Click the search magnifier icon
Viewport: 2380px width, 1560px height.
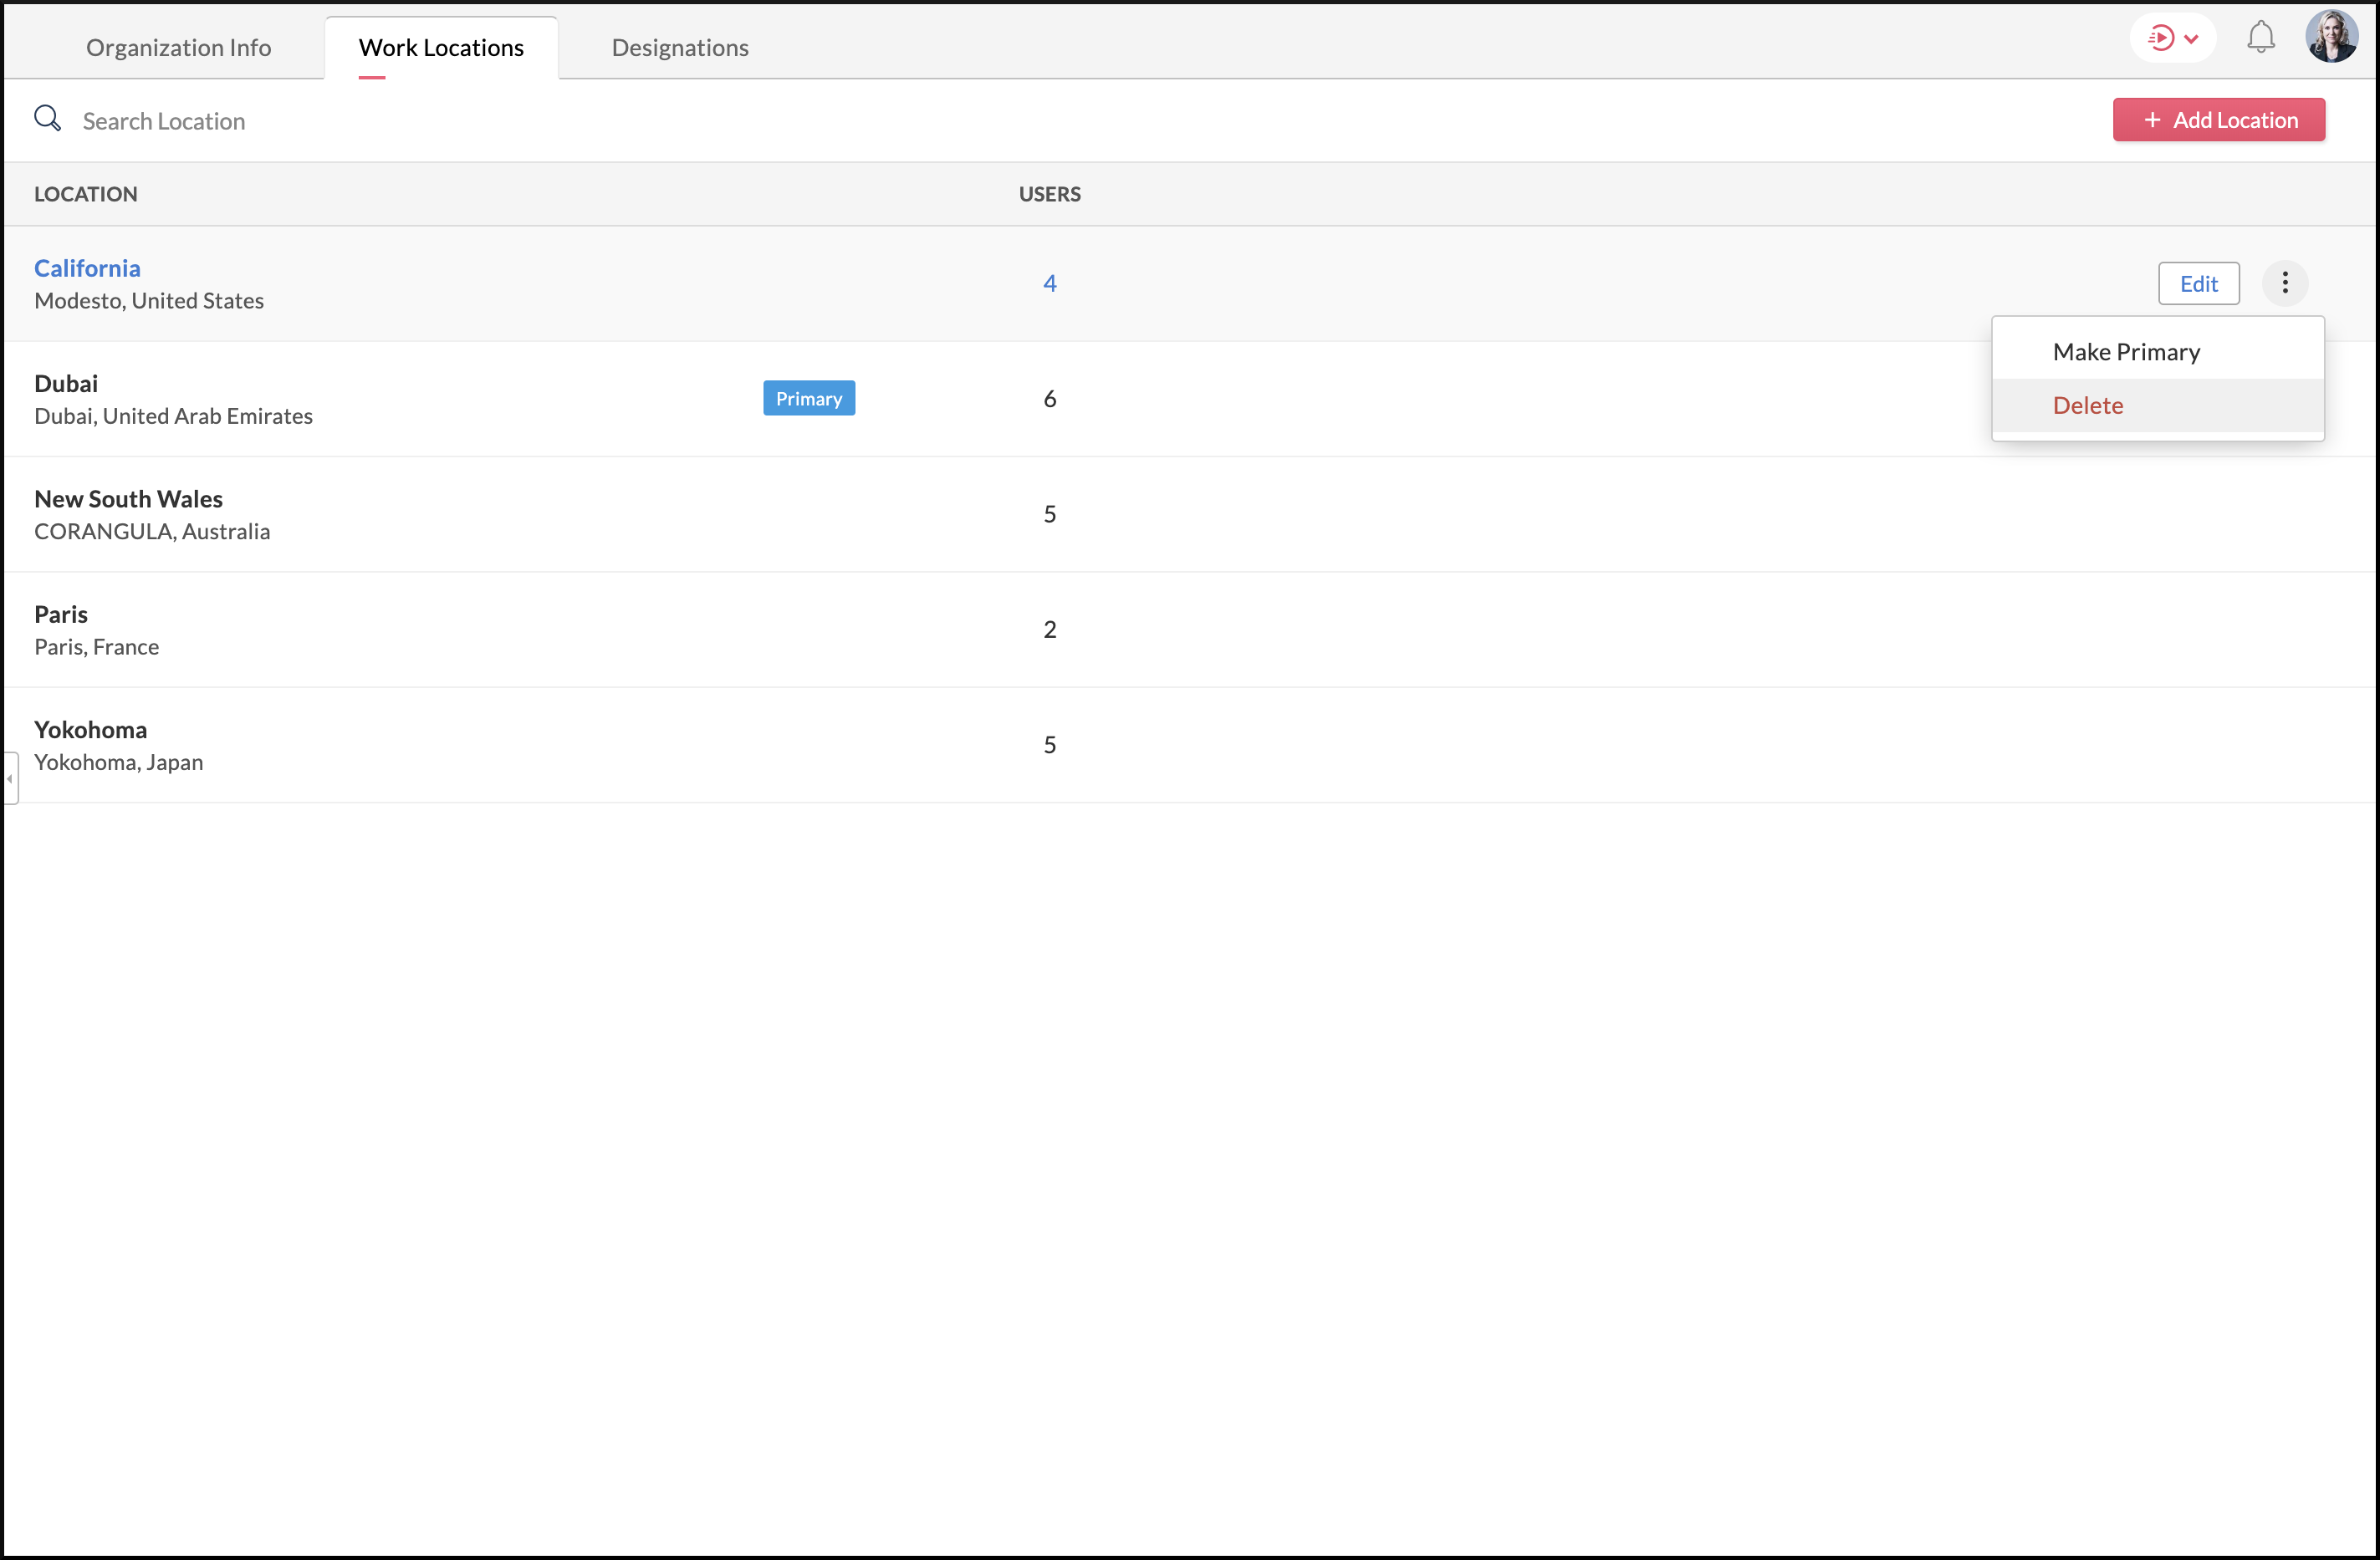(47, 119)
